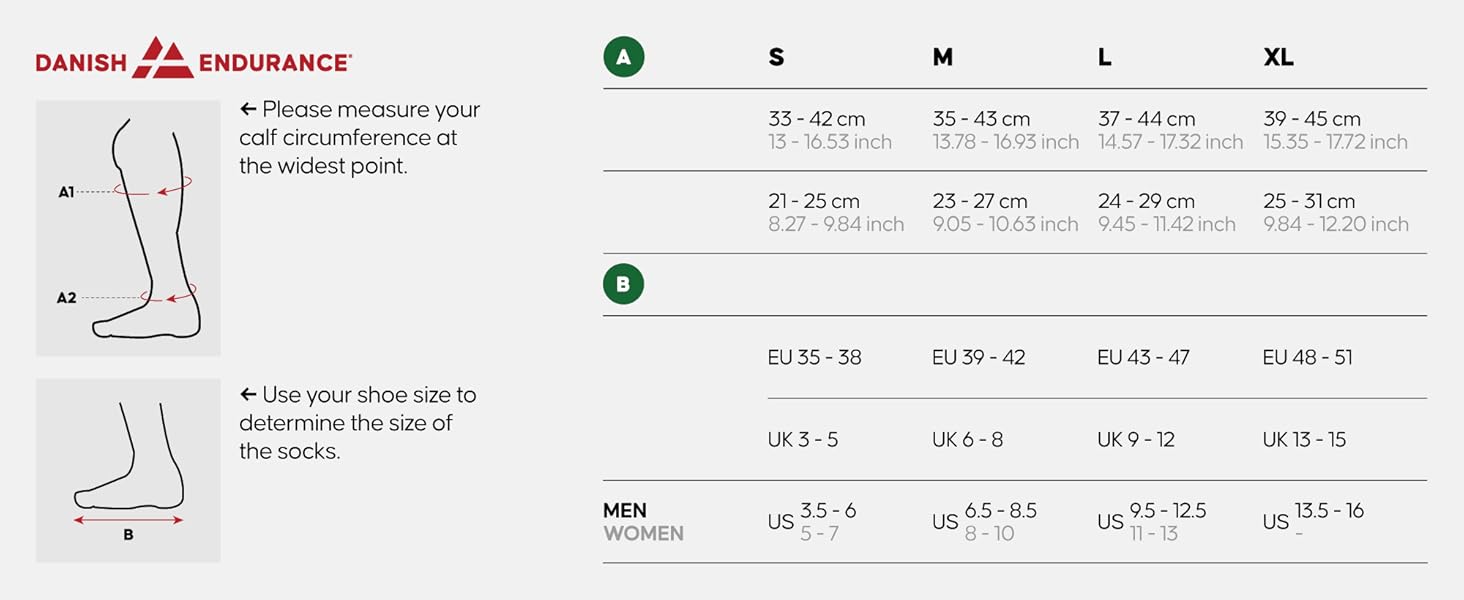Click the red B foot length arrow
This screenshot has height=600, width=1464.
pyautogui.click(x=128, y=520)
